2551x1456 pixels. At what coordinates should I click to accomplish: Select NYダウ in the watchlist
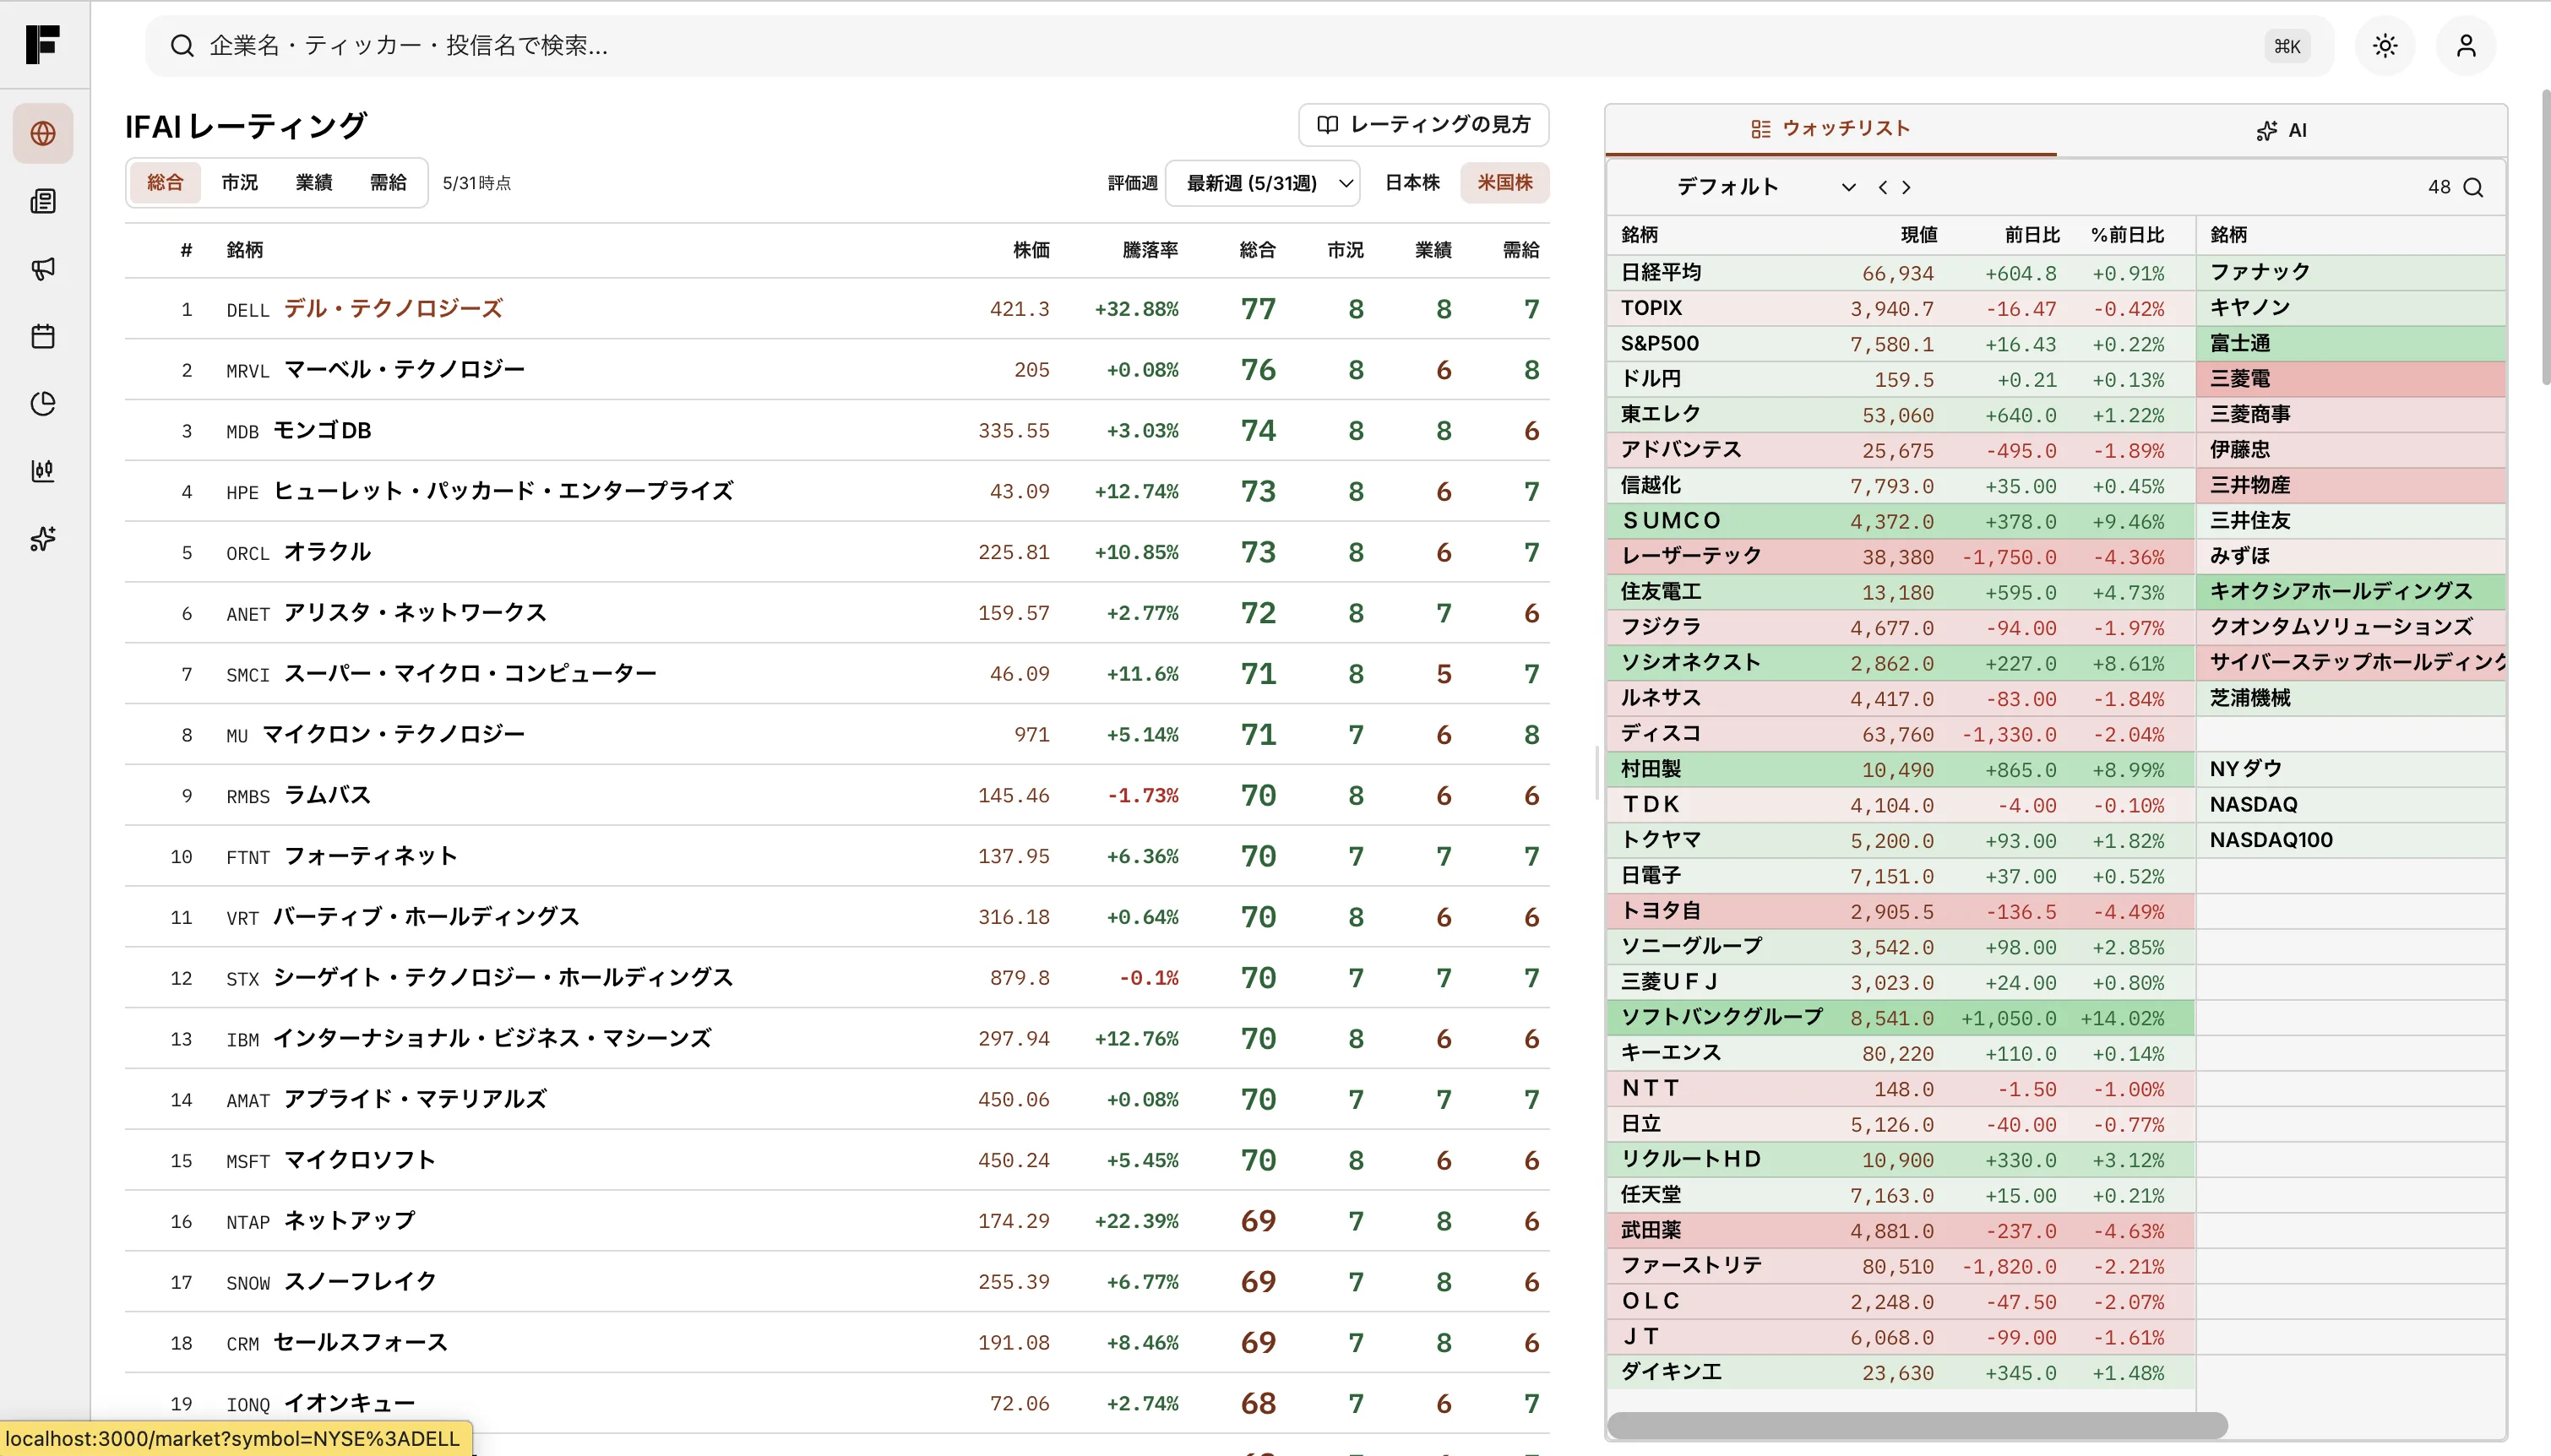point(2351,769)
